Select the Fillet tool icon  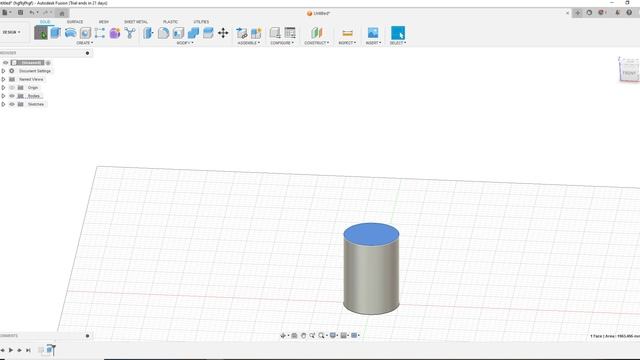pyautogui.click(x=163, y=33)
